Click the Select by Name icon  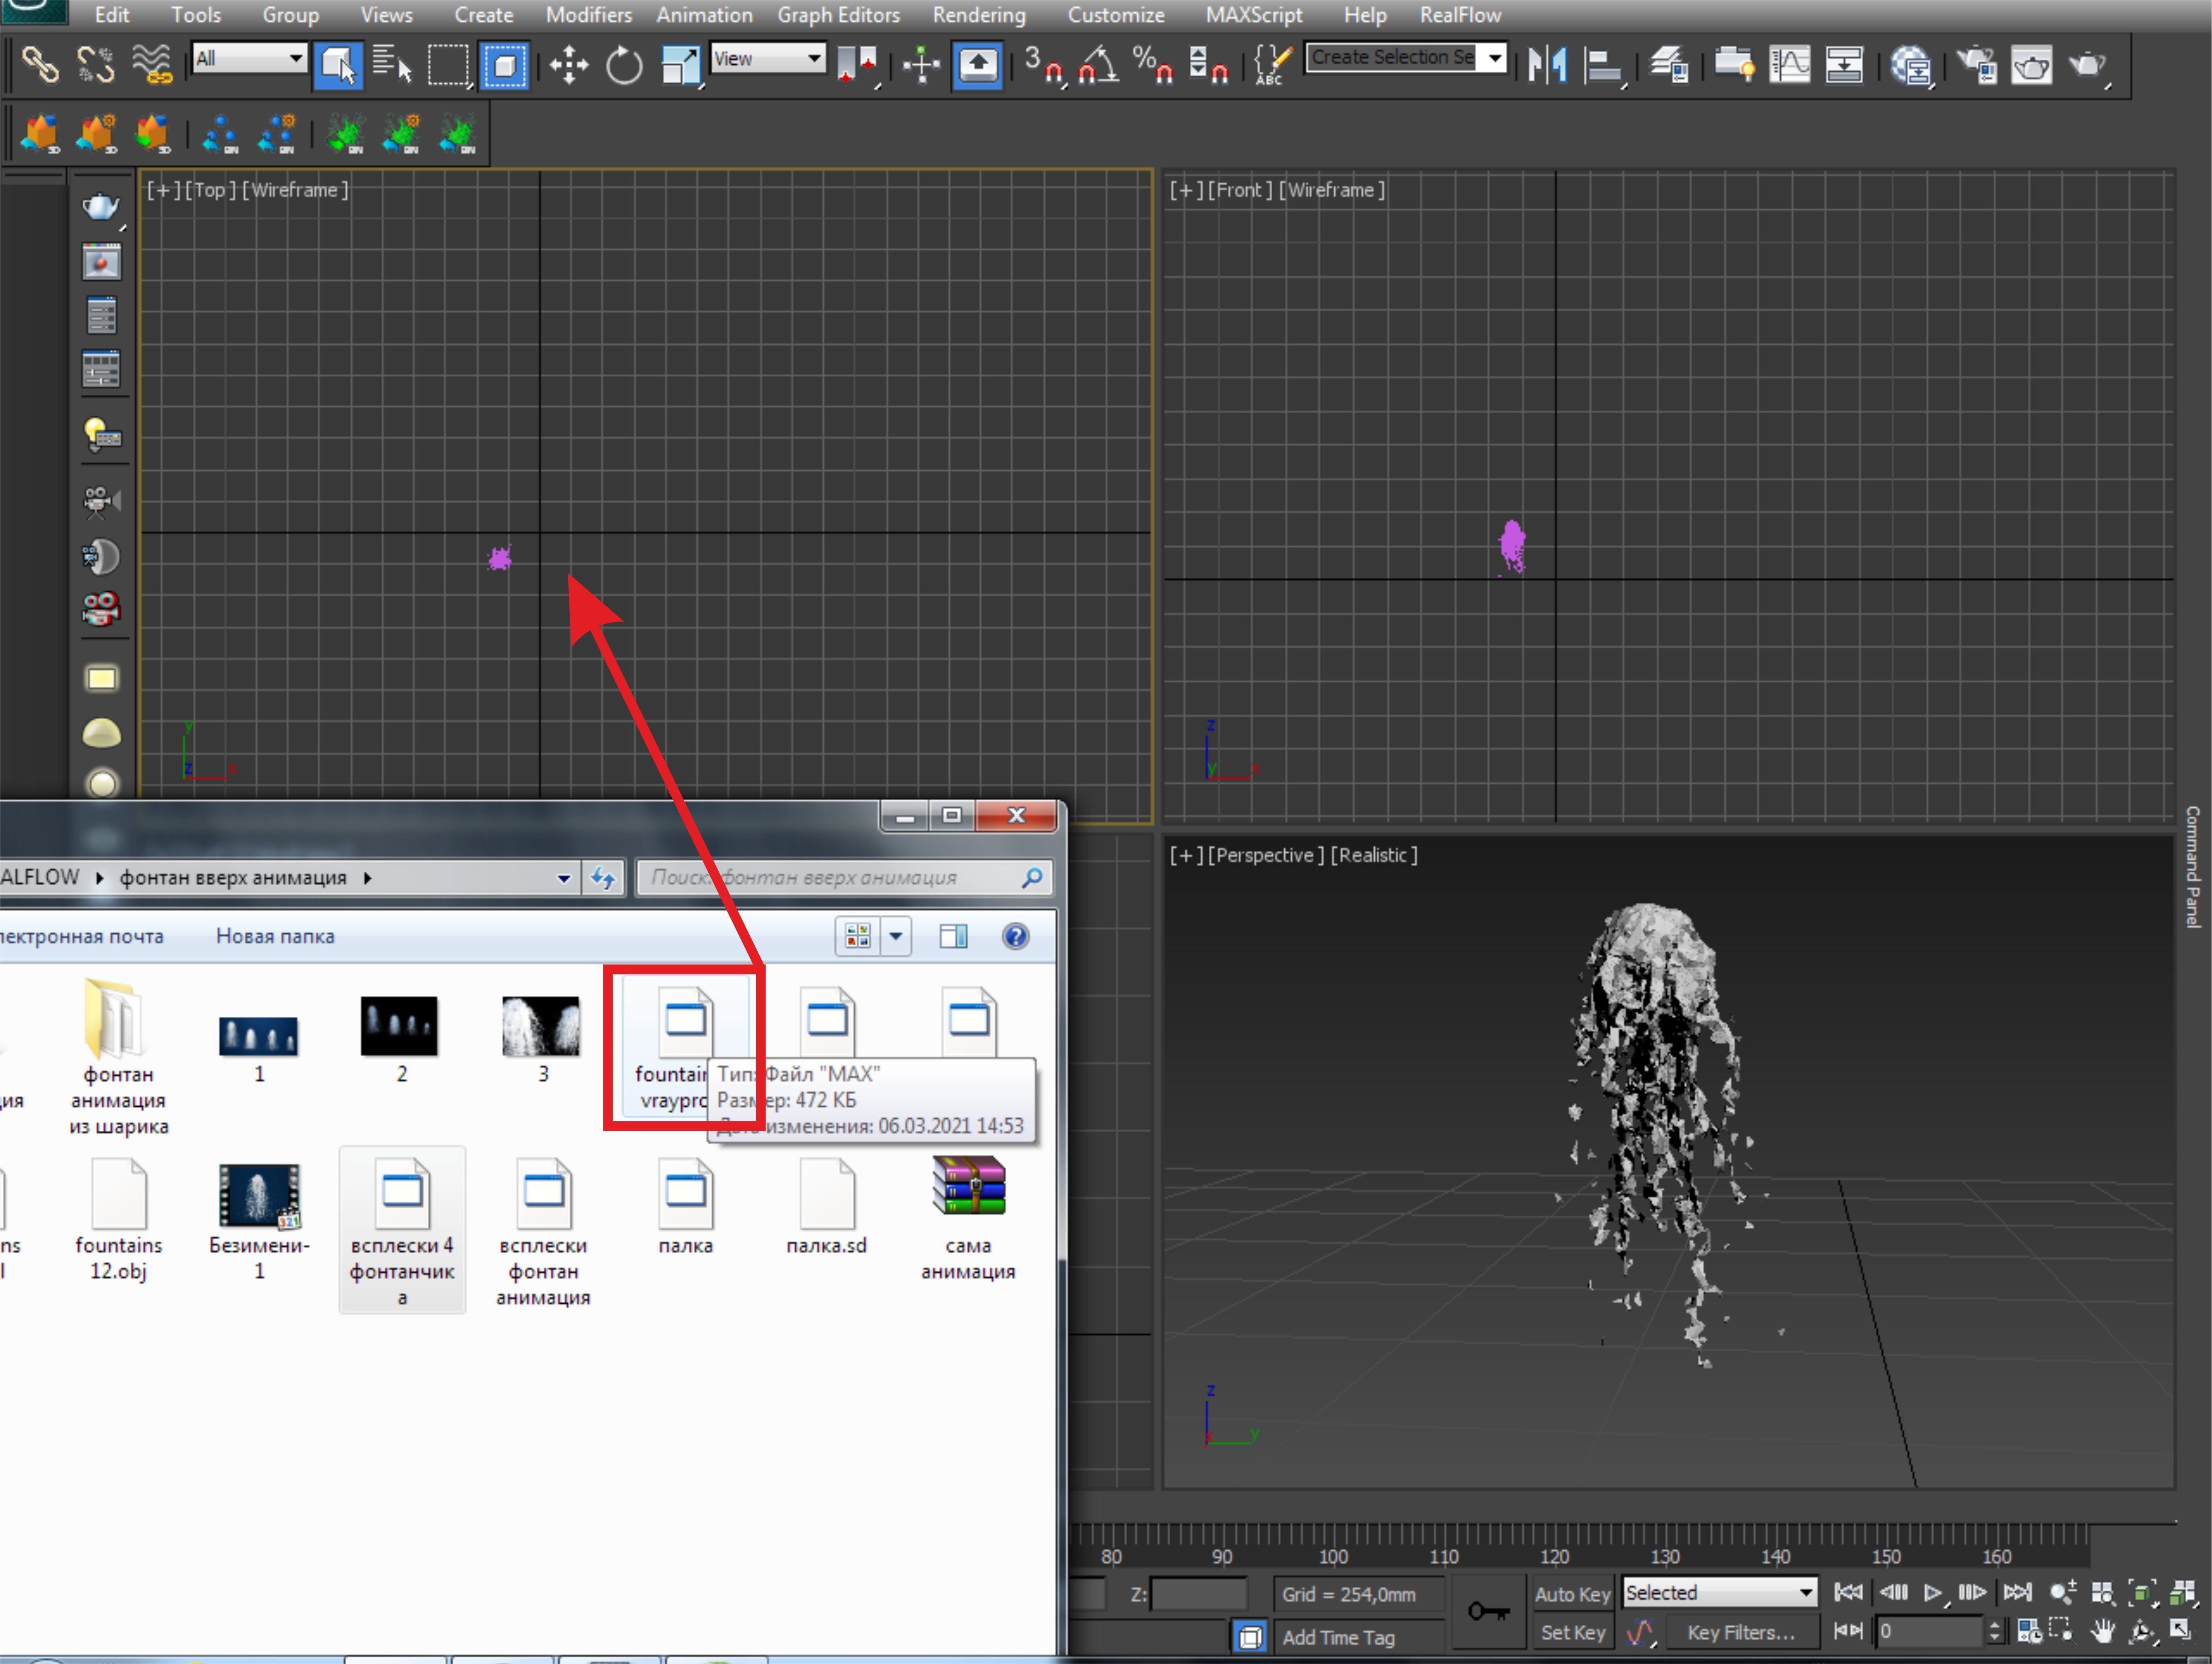[392, 66]
